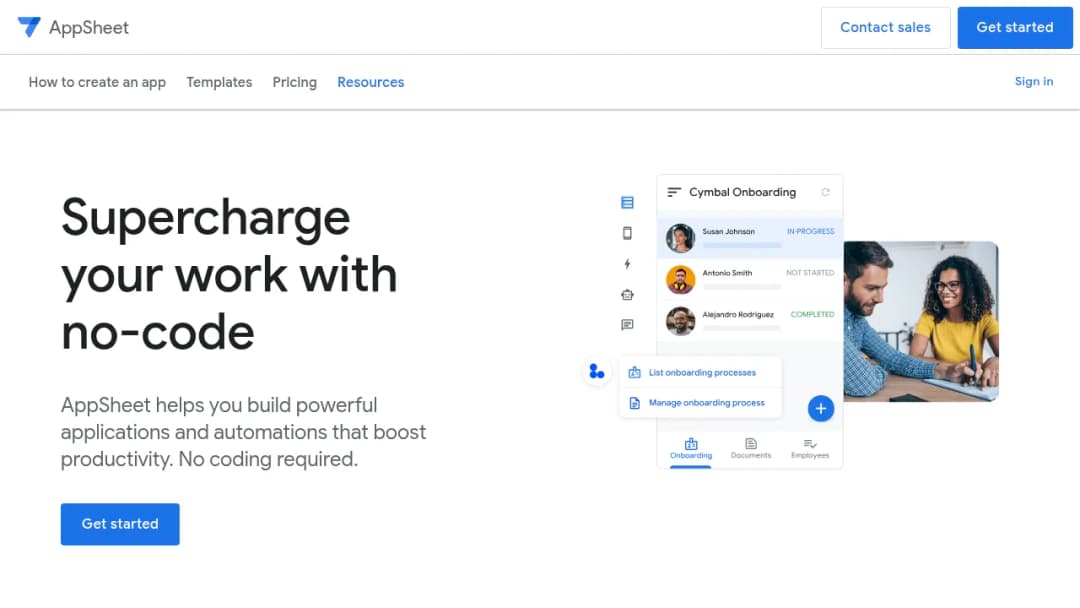Image resolution: width=1080 pixels, height=608 pixels.
Task: Click the IN PROGRESS status label
Action: [x=810, y=231]
